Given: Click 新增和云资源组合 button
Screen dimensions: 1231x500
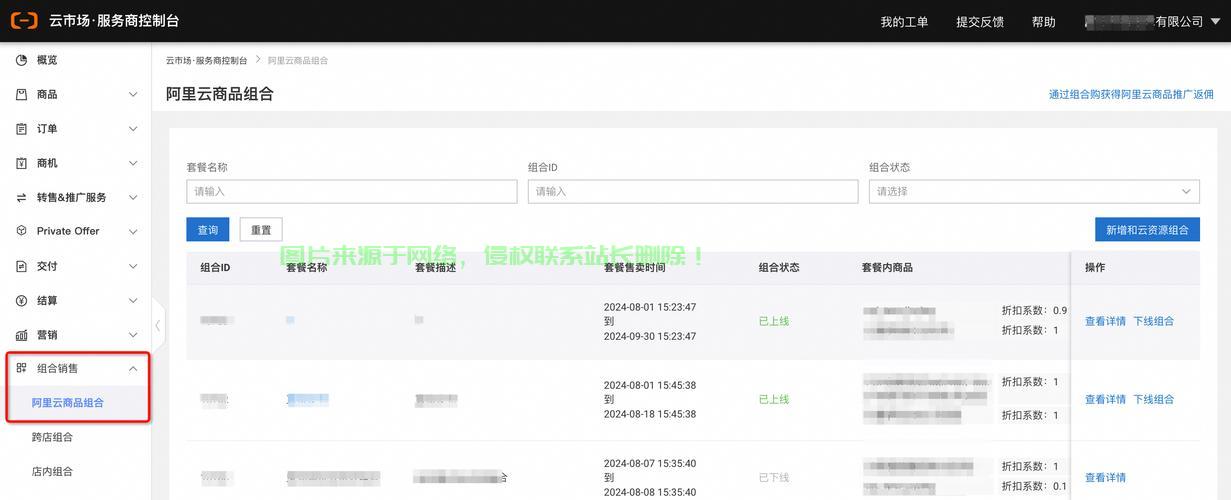Looking at the screenshot, I should (1147, 230).
